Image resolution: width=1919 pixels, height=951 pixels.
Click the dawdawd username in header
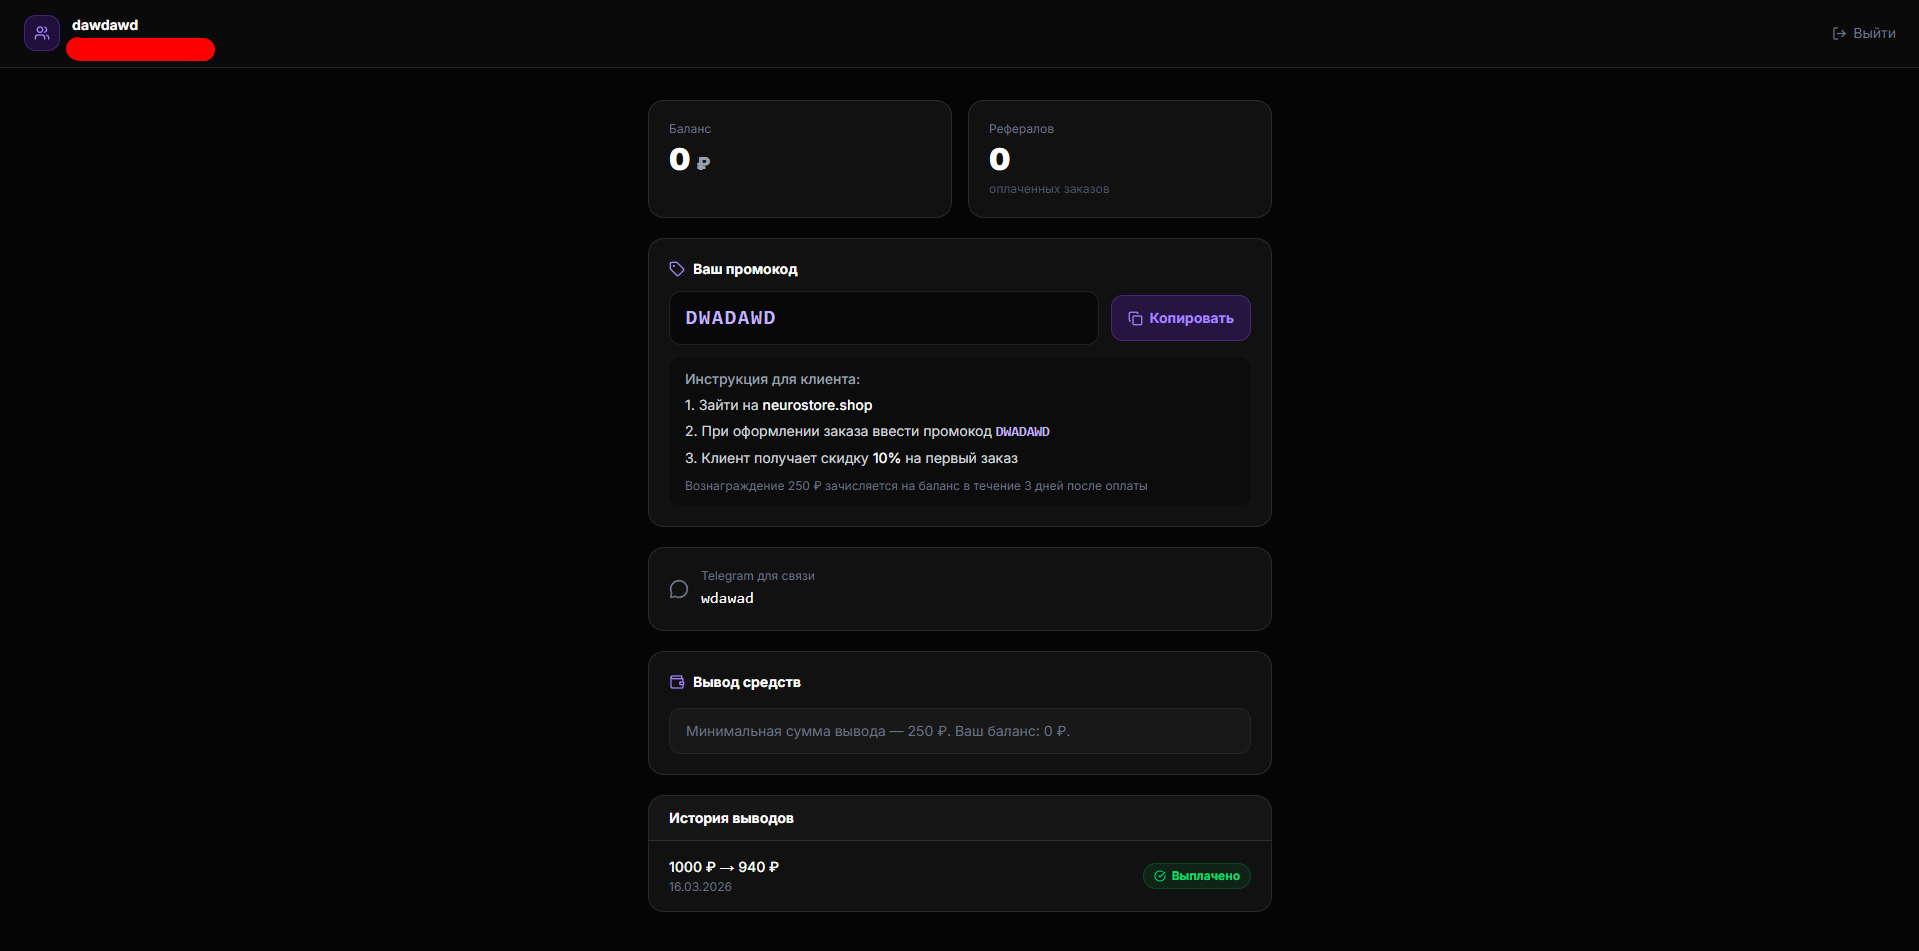105,25
